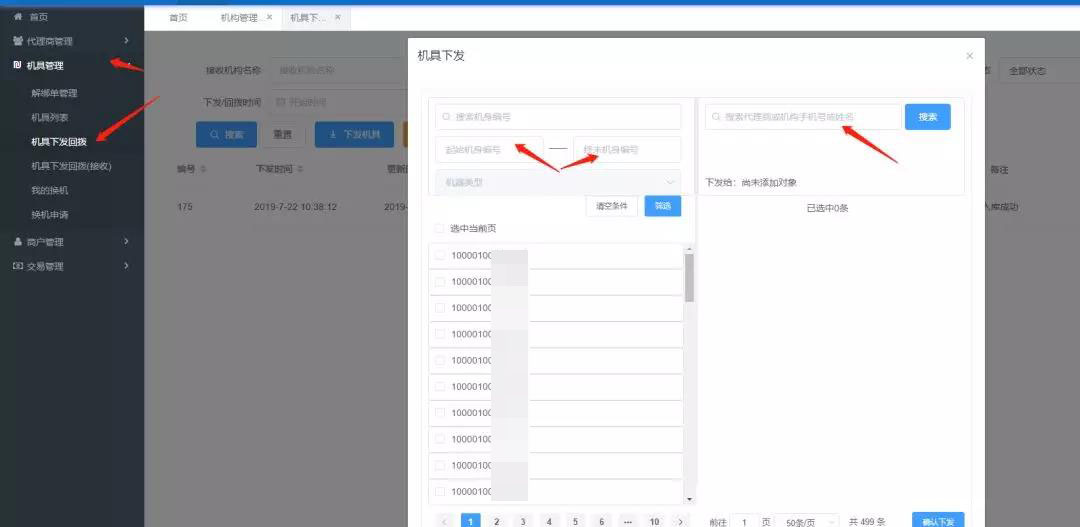Viewport: 1080px width, 527px height.
Task: Click the 清空条件 button
Action: coord(612,206)
